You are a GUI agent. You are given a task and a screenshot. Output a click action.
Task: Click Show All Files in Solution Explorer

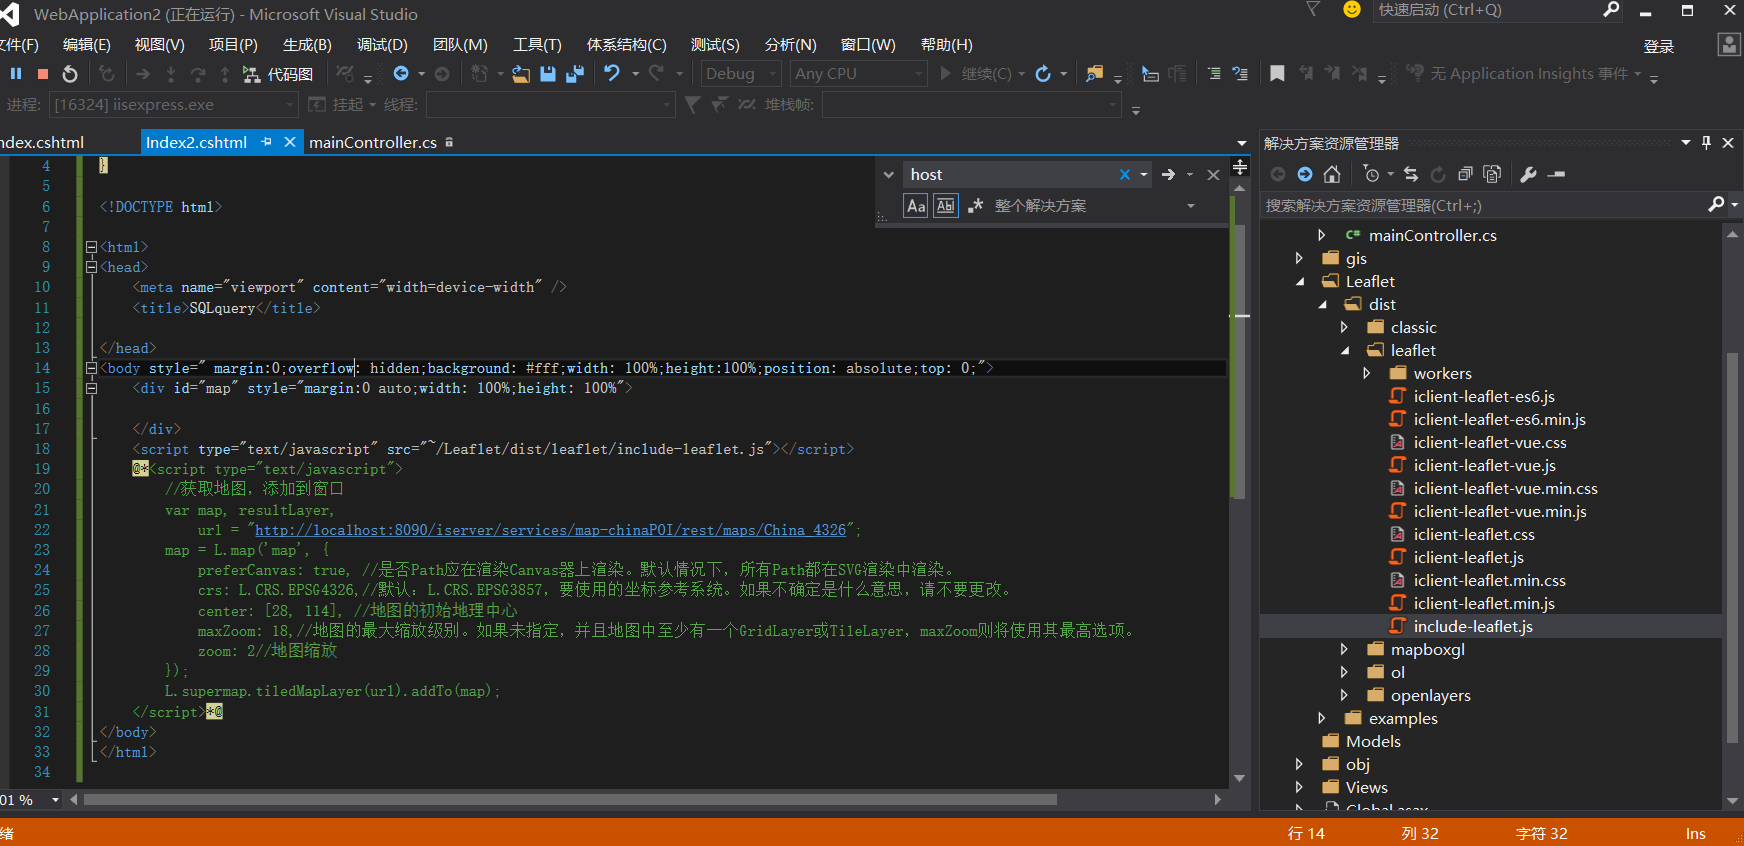tap(1492, 175)
